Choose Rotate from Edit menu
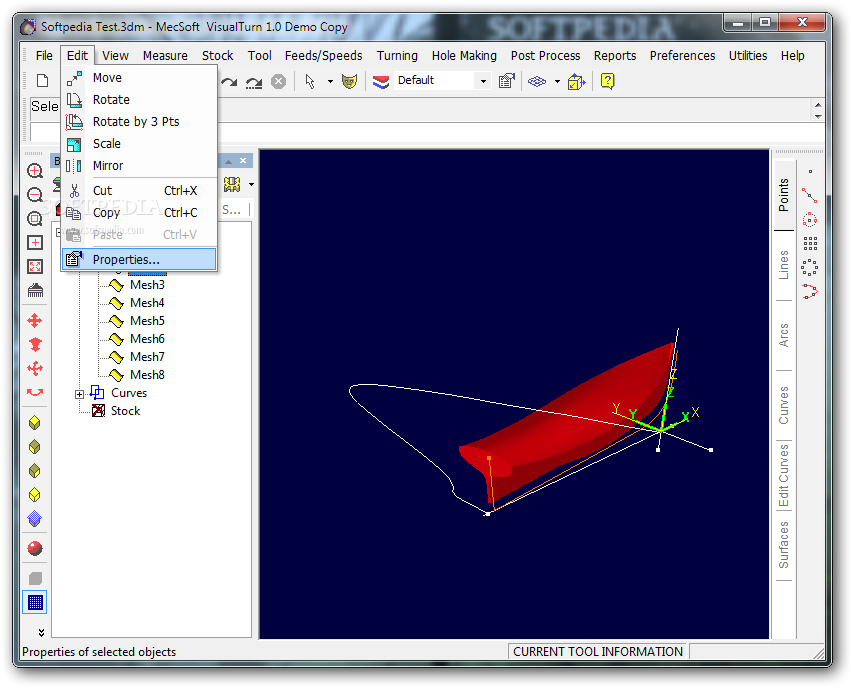853x688 pixels. tap(139, 100)
